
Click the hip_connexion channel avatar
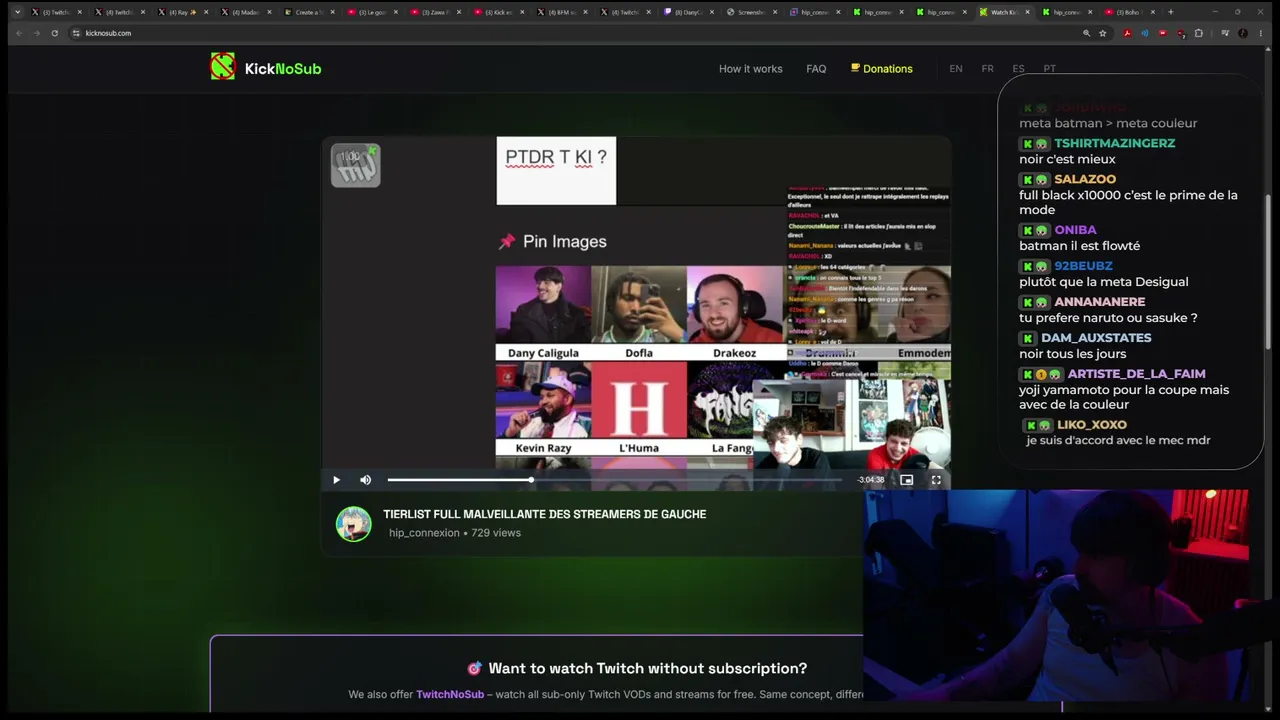pyautogui.click(x=353, y=524)
